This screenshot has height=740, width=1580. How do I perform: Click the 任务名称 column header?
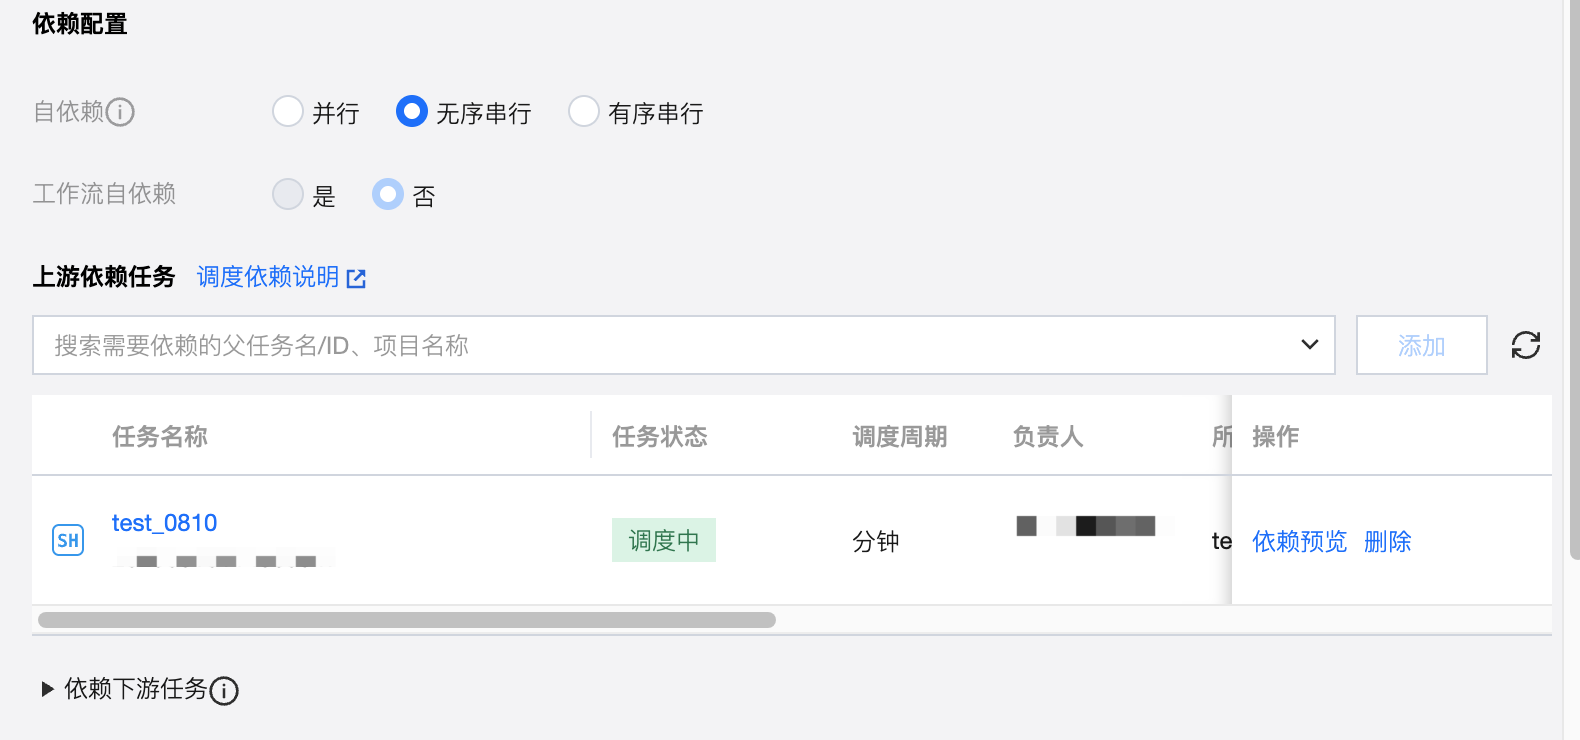click(160, 437)
